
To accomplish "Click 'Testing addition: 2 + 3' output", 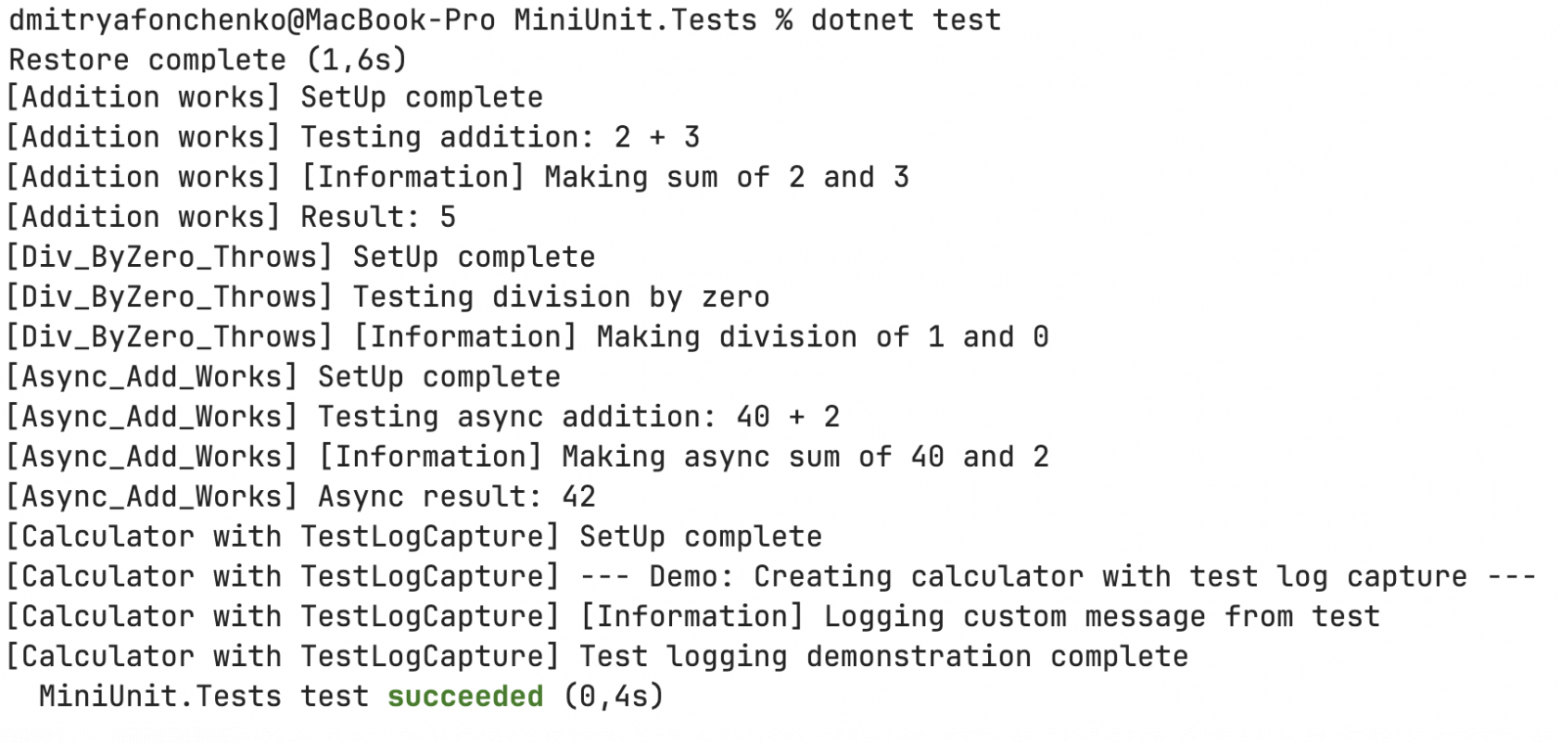I will 501,138.
